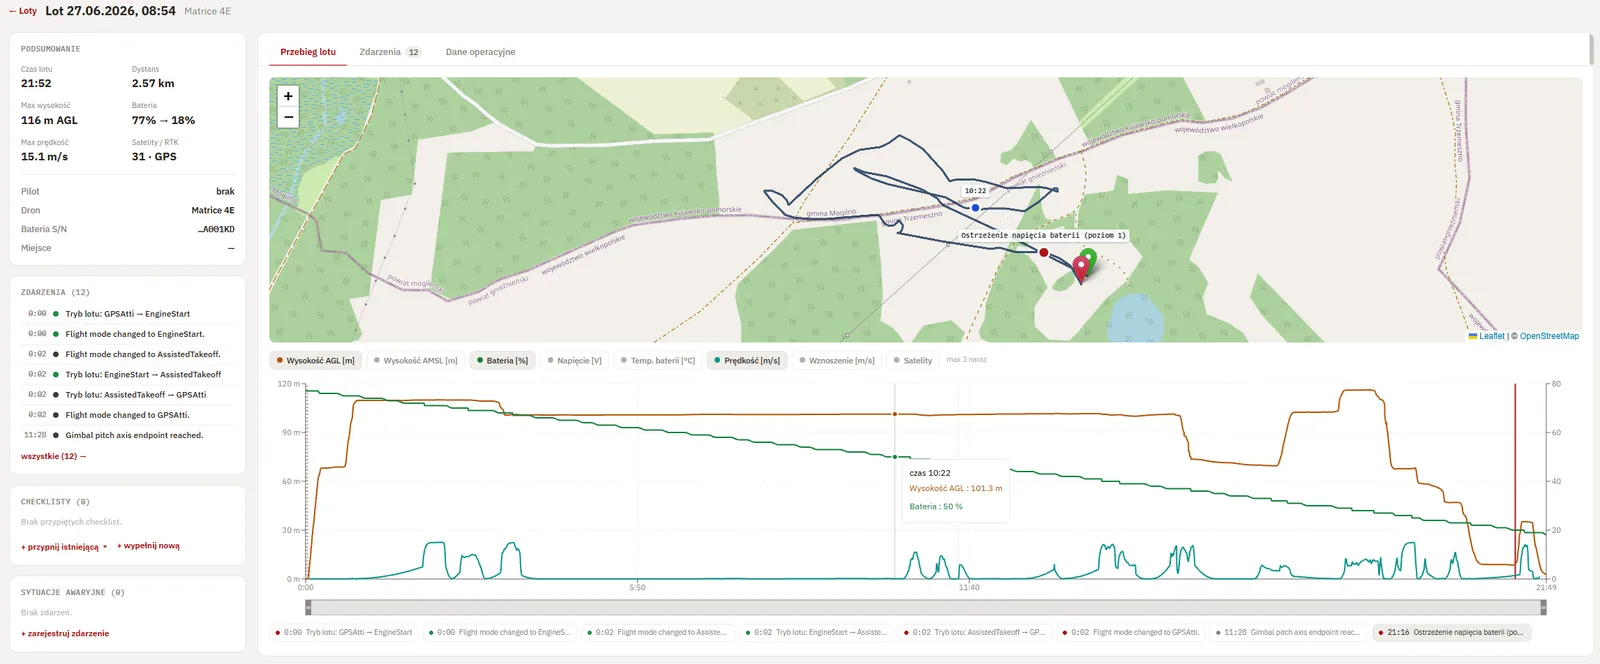
Task: Click the red battery warning dot on map
Action: click(1044, 253)
